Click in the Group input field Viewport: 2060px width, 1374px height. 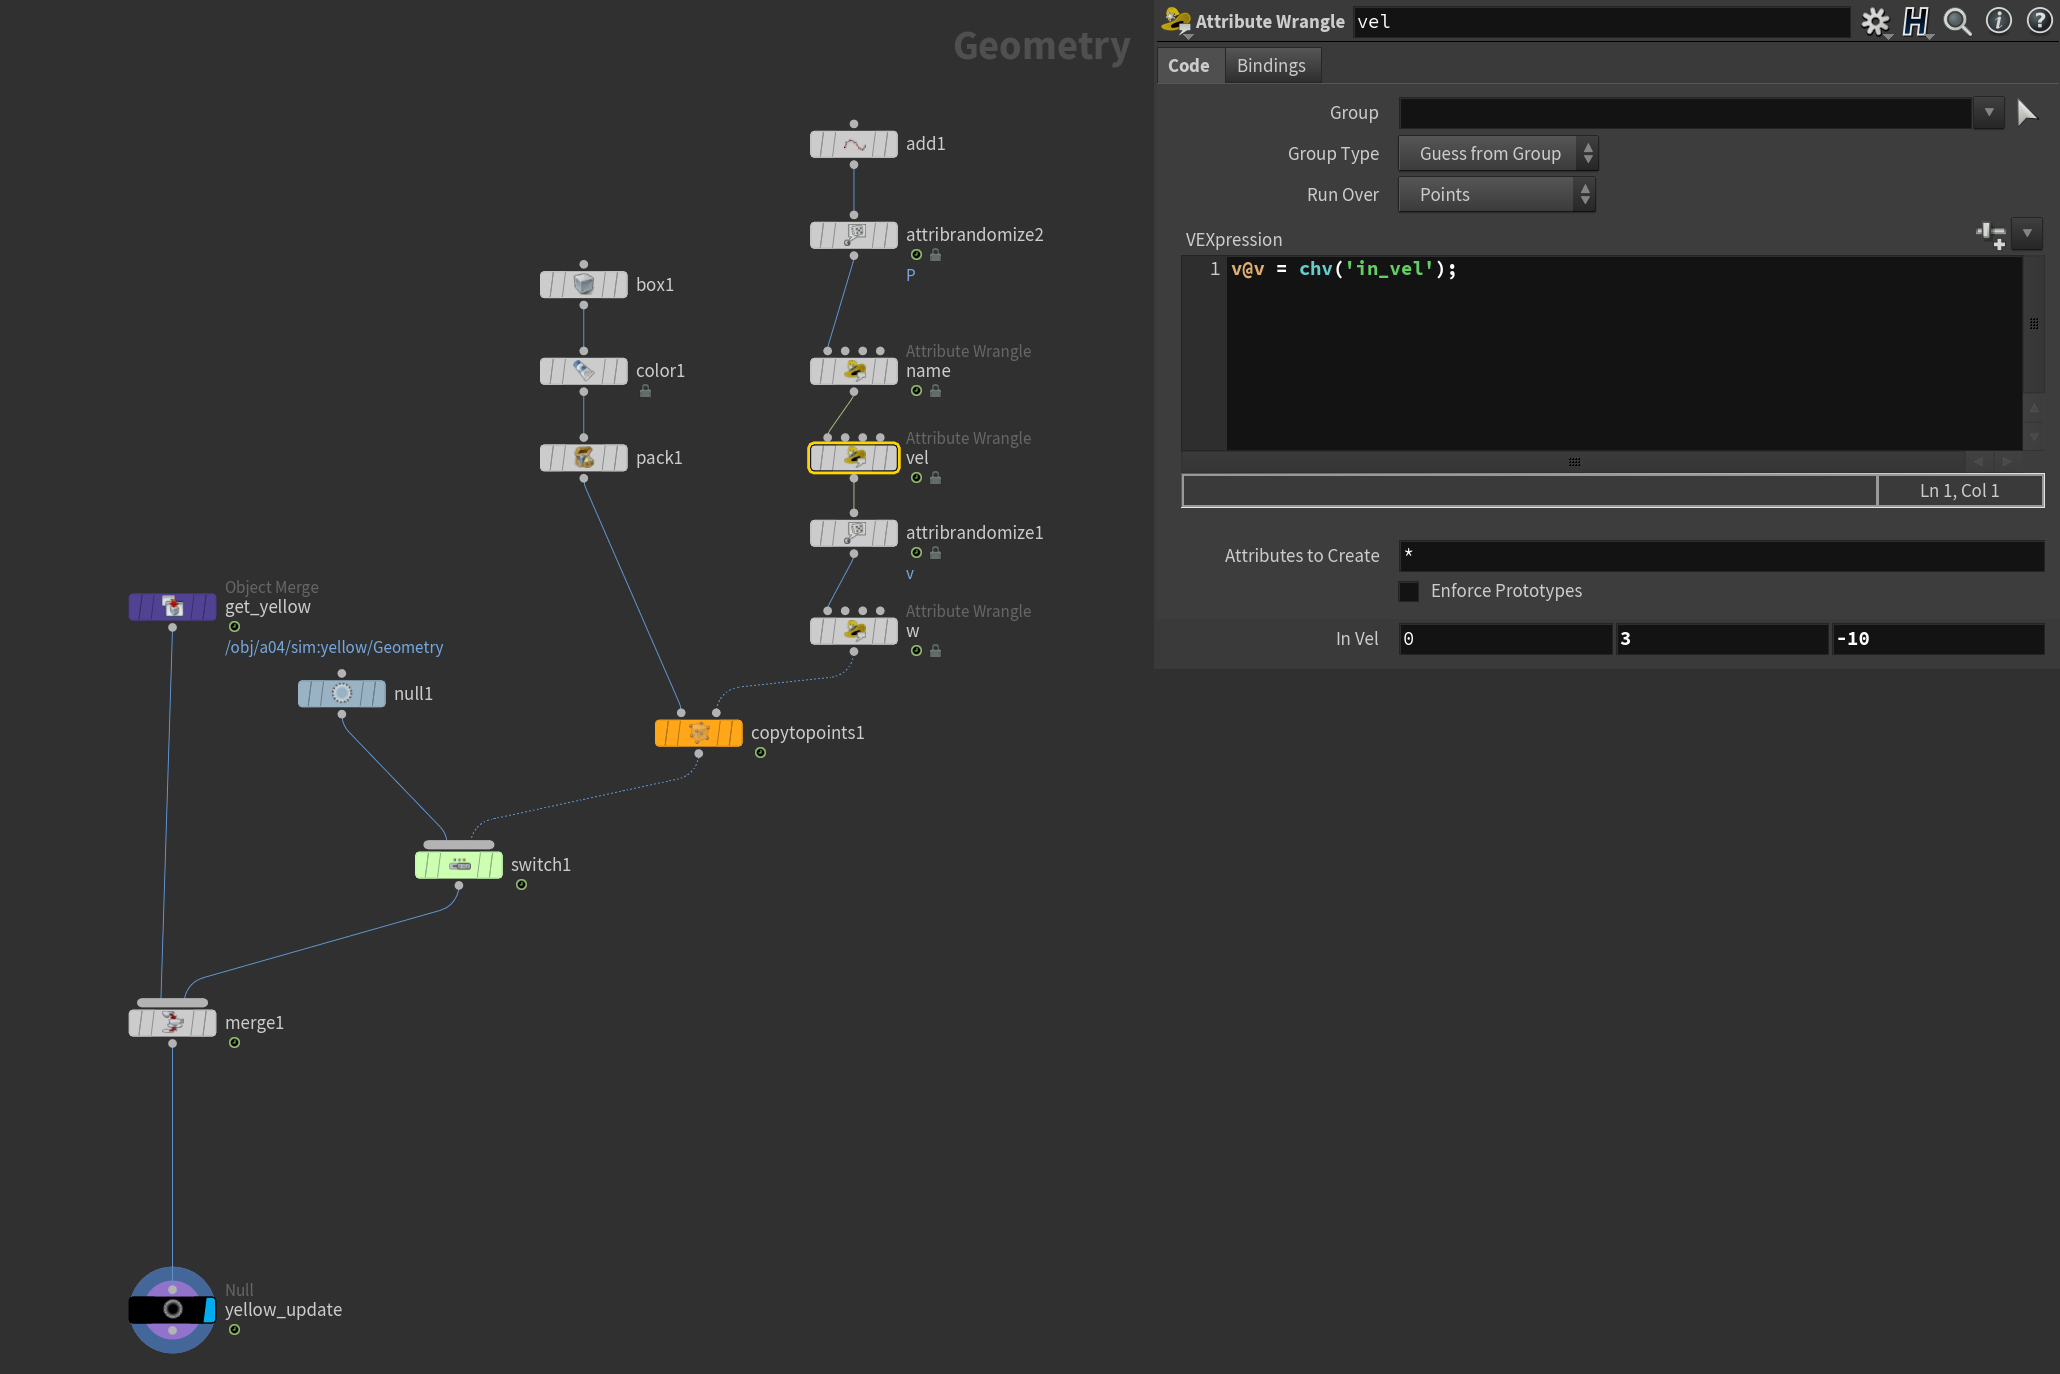point(1685,113)
